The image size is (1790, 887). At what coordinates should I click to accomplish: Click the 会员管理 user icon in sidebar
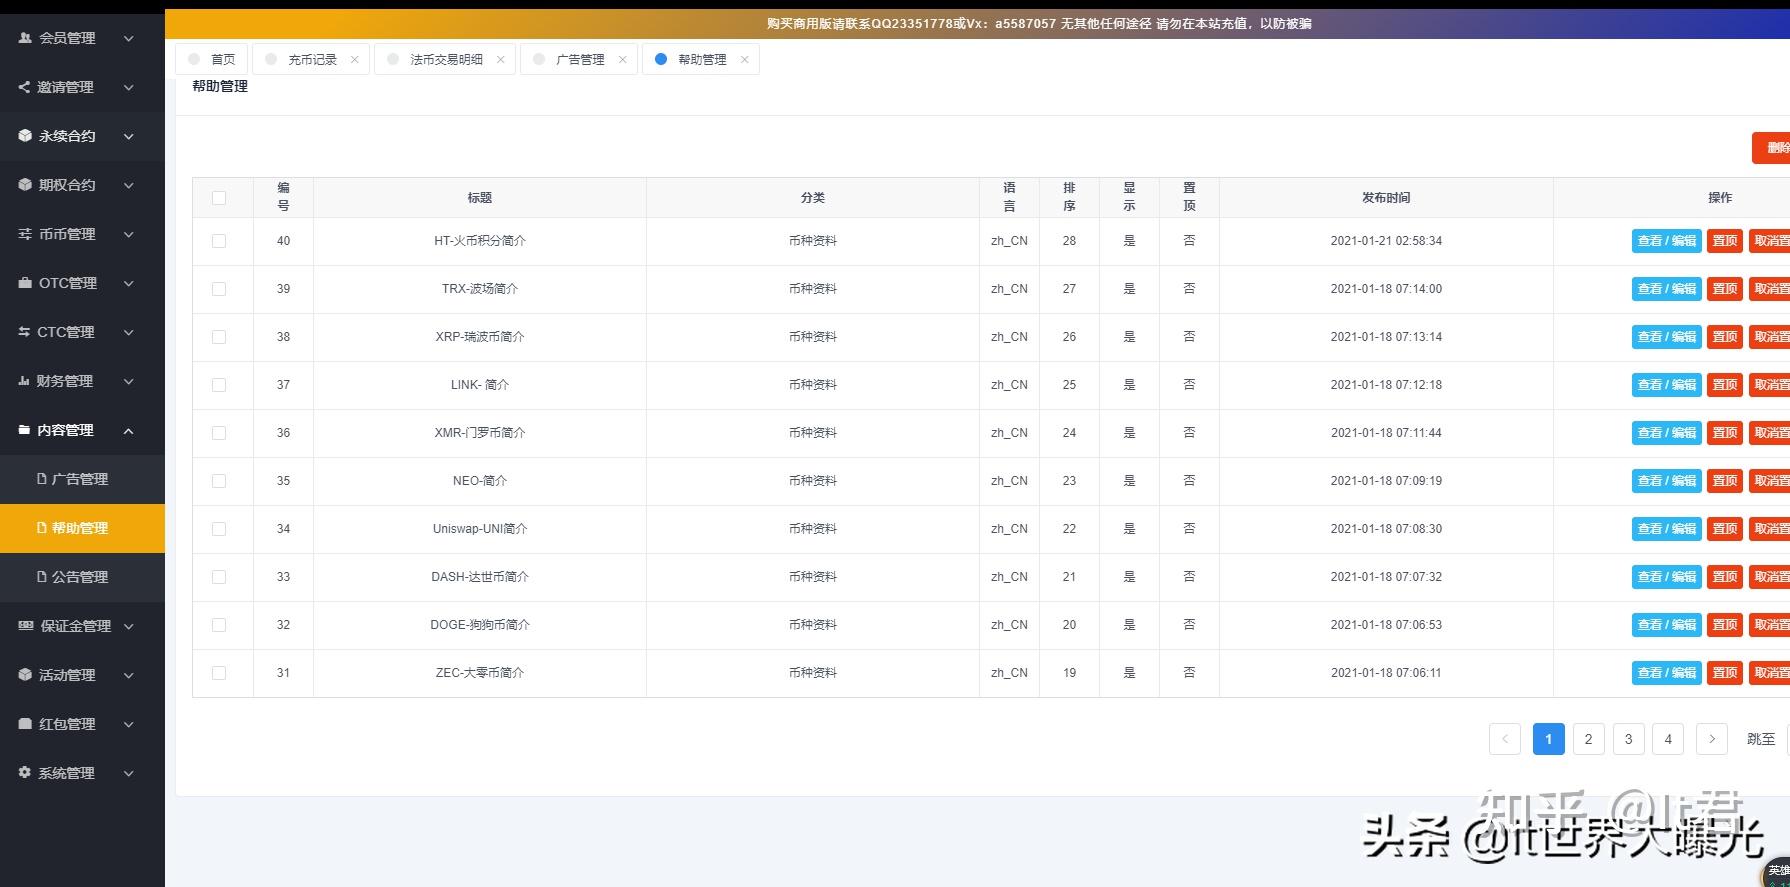25,38
